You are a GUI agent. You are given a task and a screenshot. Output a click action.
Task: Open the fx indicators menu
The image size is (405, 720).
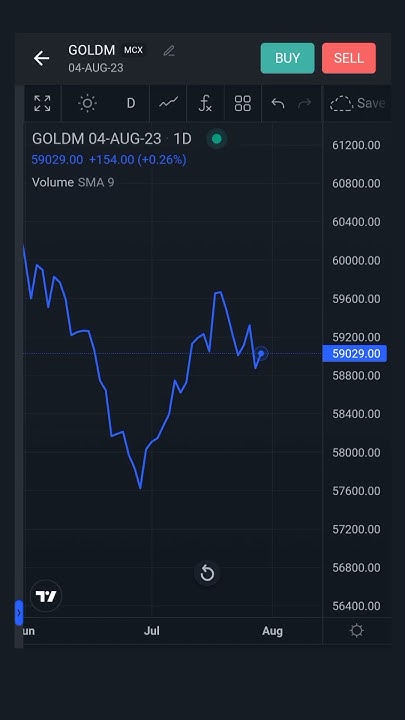coord(205,103)
